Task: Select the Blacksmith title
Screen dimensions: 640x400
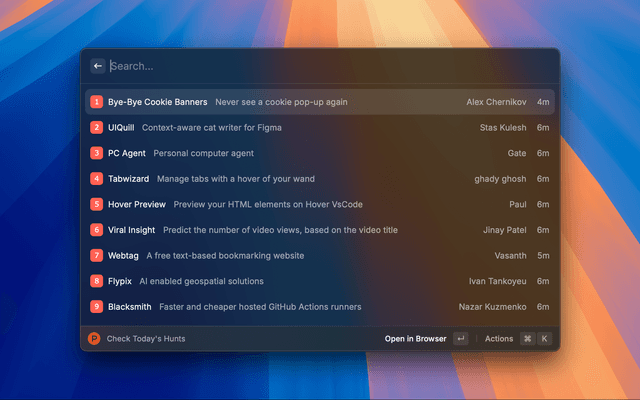Action: pyautogui.click(x=129, y=307)
